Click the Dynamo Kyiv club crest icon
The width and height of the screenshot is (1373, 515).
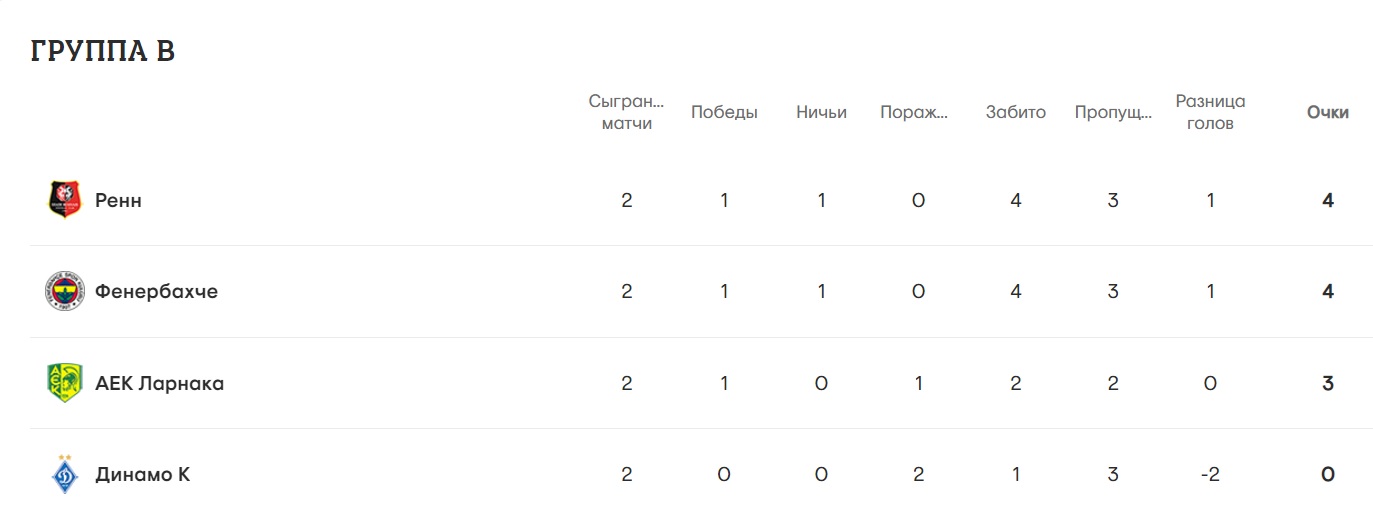(64, 474)
